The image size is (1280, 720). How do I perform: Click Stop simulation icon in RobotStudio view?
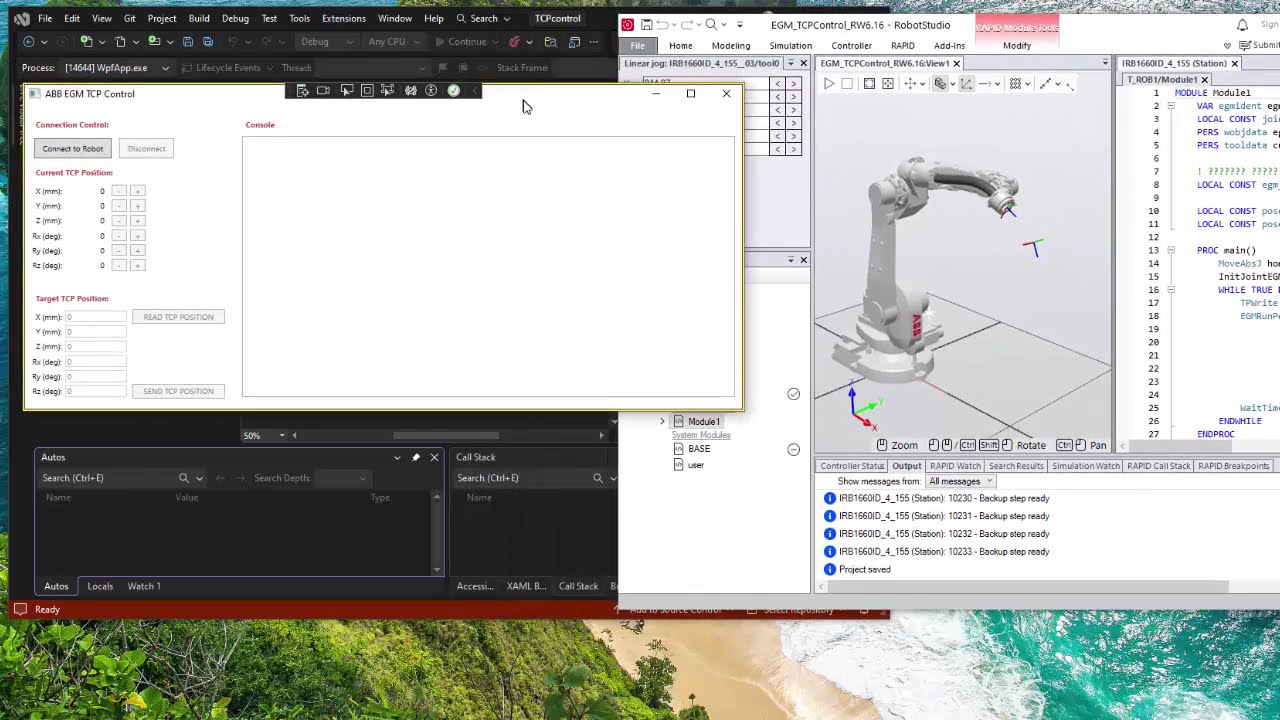click(x=847, y=84)
